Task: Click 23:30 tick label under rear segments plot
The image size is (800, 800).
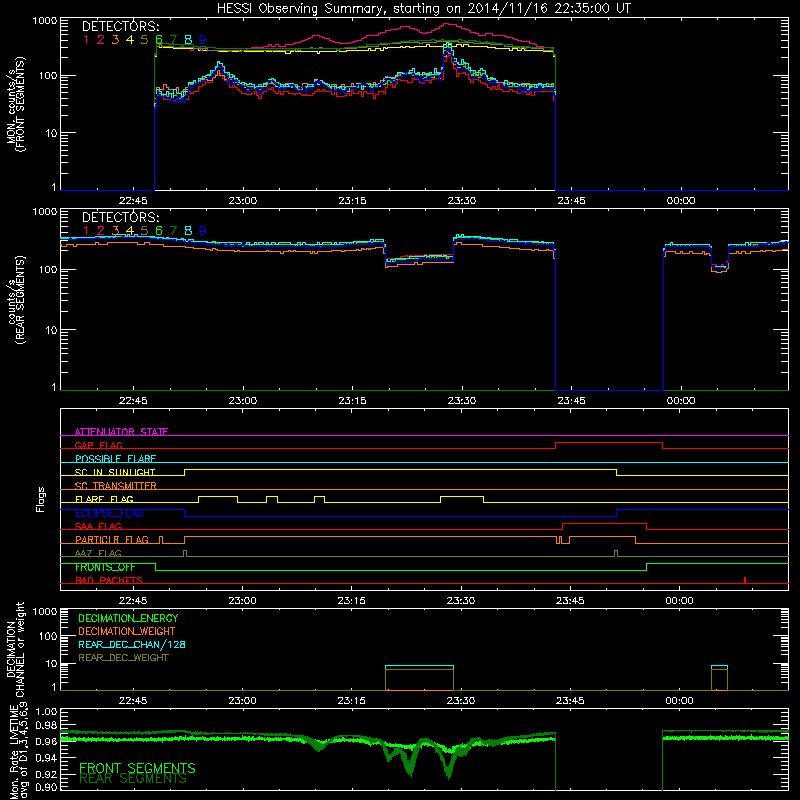Action: (x=462, y=401)
